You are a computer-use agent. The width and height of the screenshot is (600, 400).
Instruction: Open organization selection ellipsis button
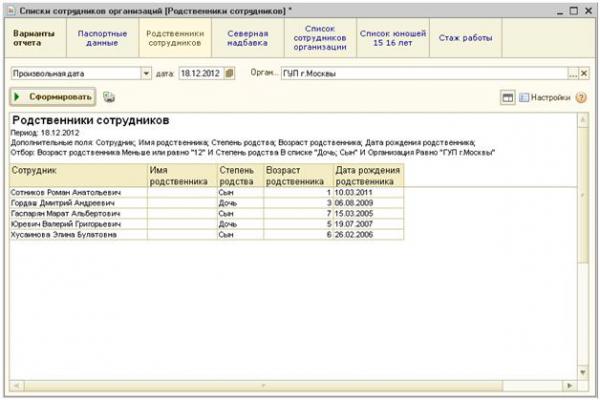pos(573,73)
